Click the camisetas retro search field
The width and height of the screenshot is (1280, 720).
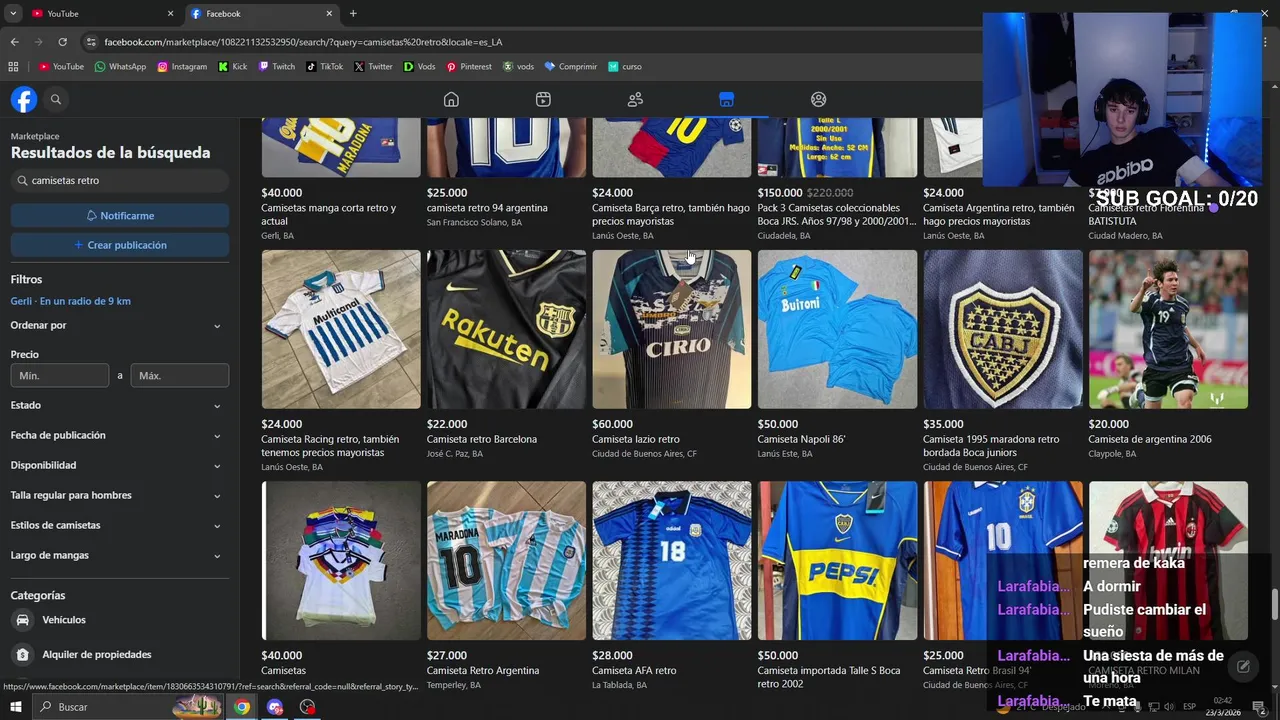tap(120, 181)
